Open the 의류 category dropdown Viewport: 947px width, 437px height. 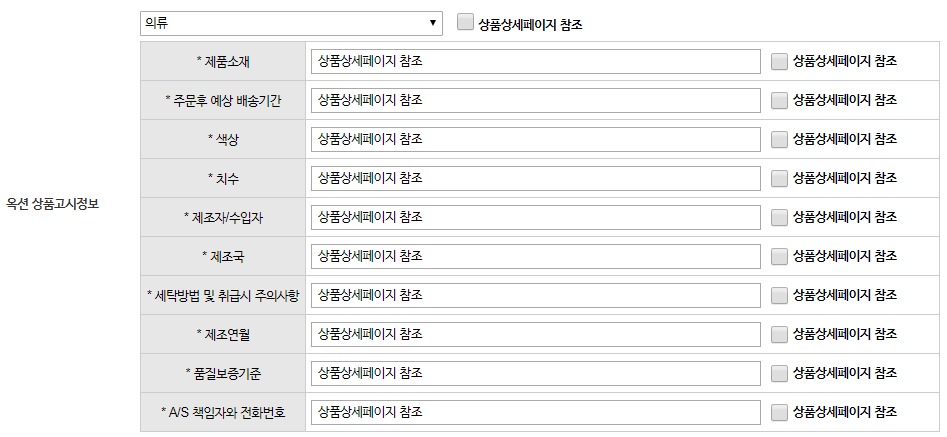point(291,24)
